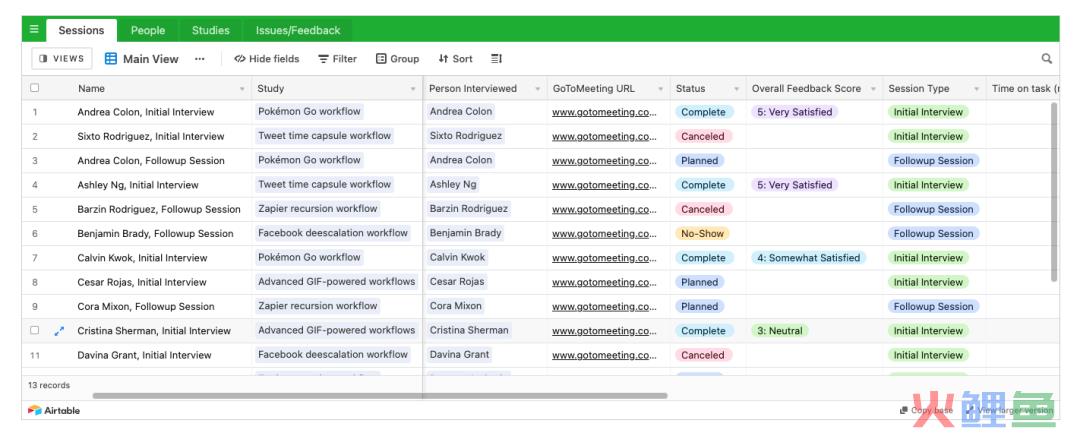This screenshot has width=1080, height=433.
Task: Switch to the People tab
Action: coord(148,30)
